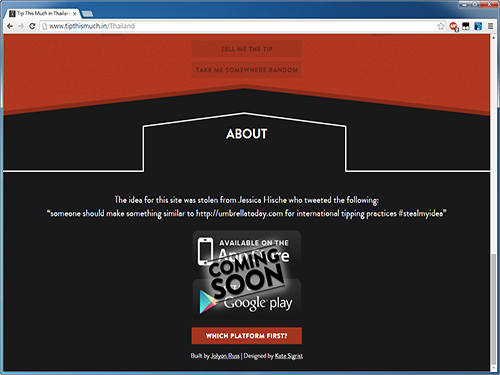The height and width of the screenshot is (375, 500).
Task: Close the browser window
Action: point(489,4)
